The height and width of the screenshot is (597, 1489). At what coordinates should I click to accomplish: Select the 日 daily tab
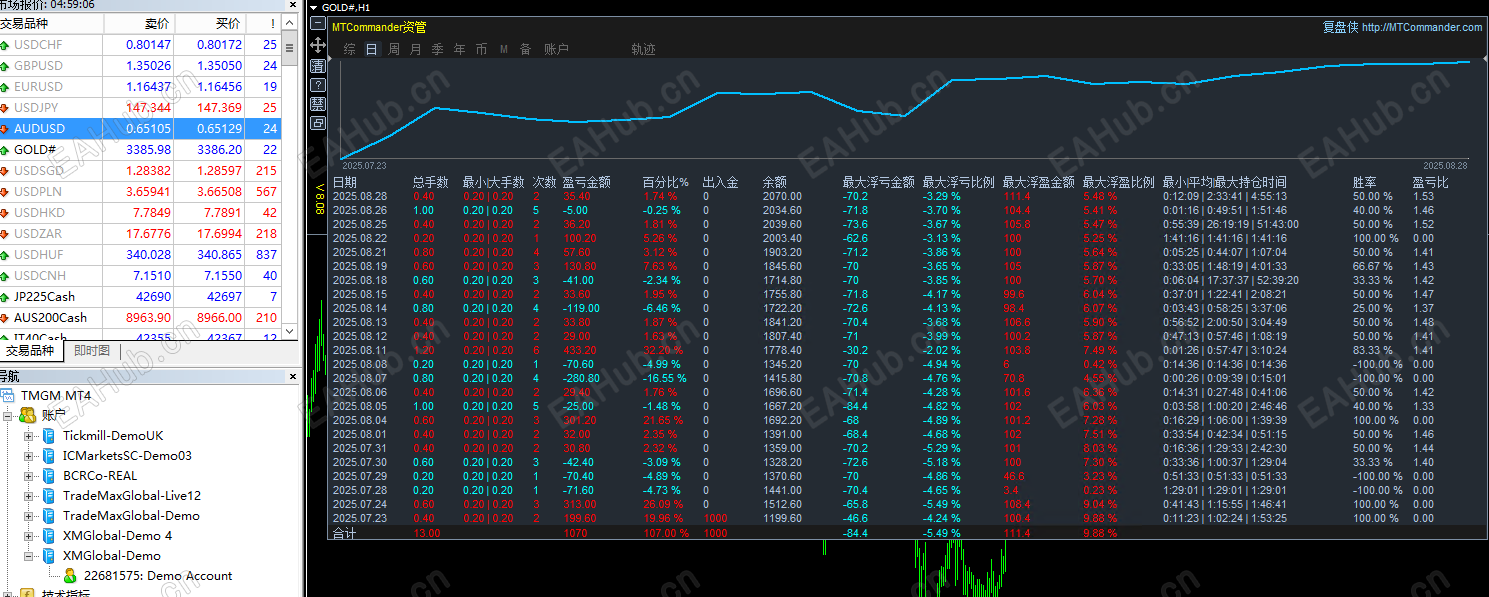tap(372, 49)
